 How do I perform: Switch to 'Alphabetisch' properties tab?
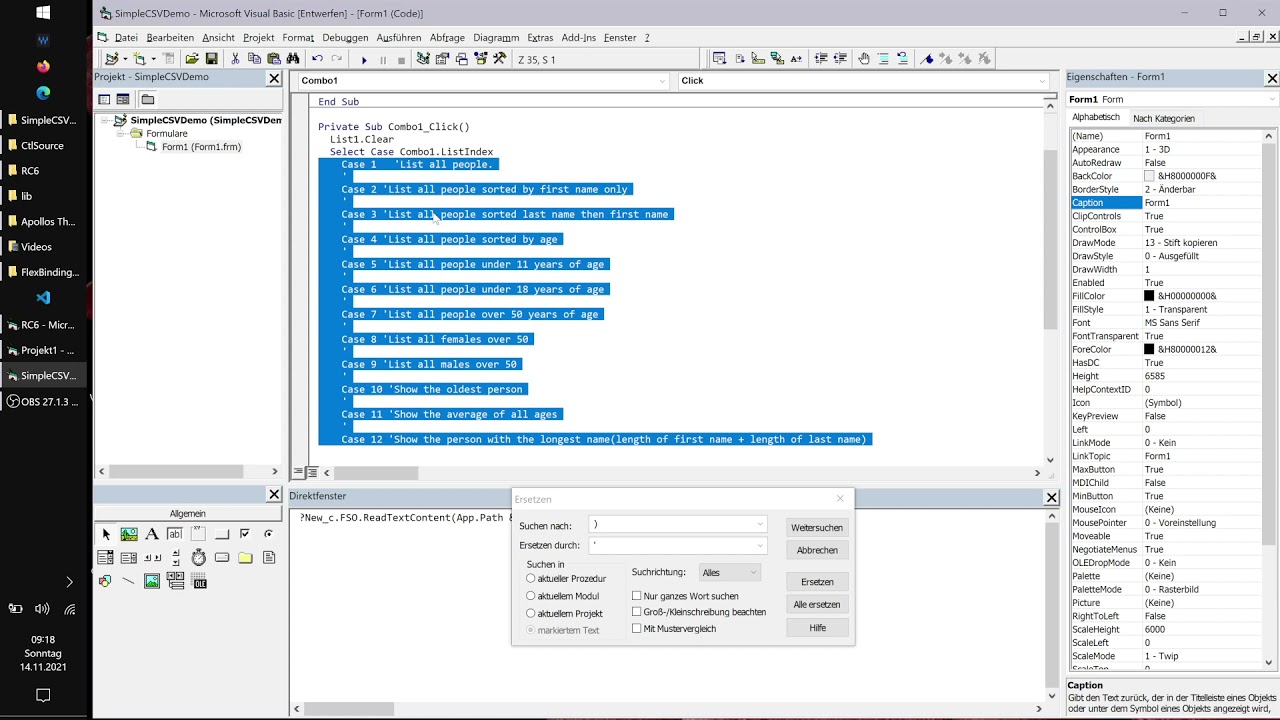point(1096,117)
